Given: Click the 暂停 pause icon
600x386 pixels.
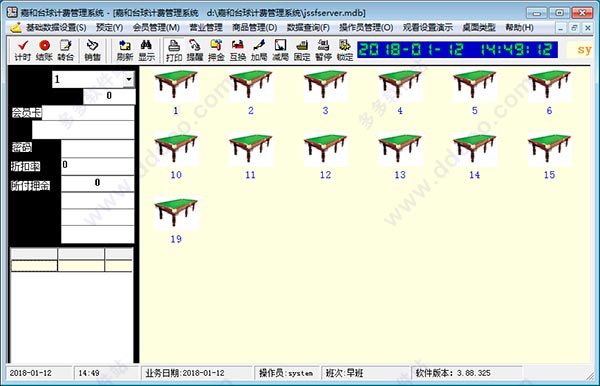Looking at the screenshot, I should (x=323, y=50).
